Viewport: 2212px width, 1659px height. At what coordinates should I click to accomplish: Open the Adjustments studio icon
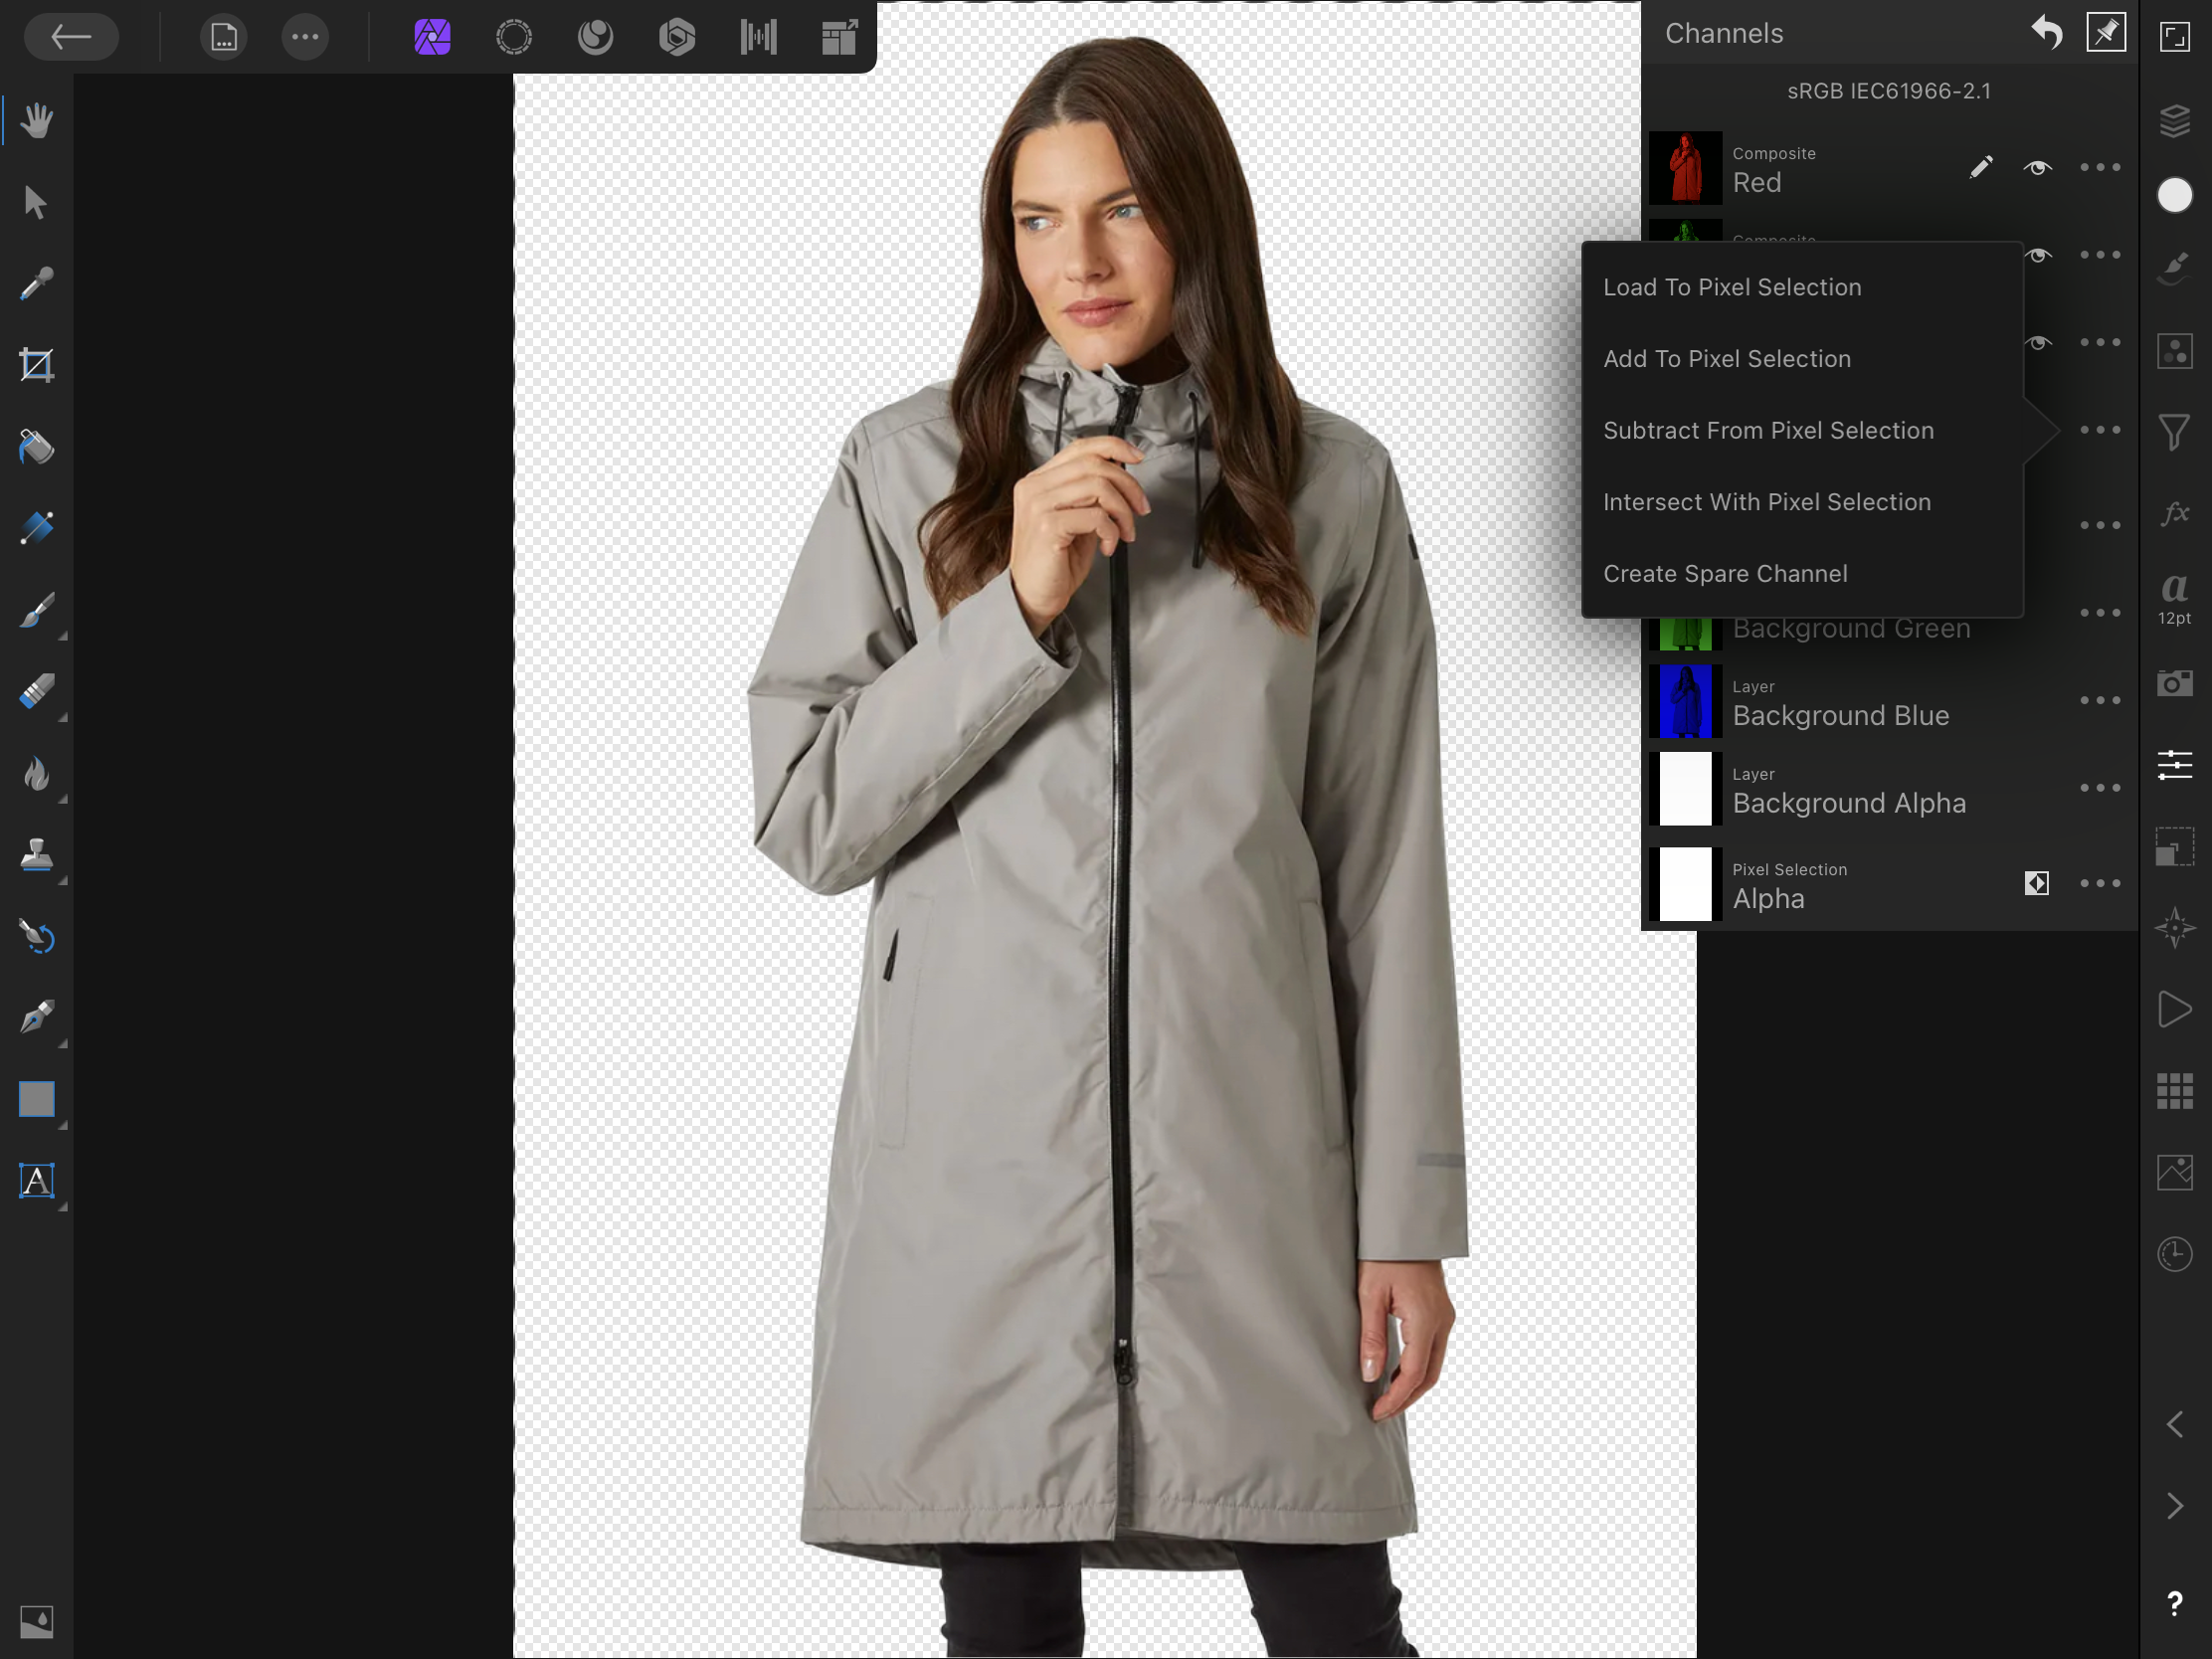2175,352
